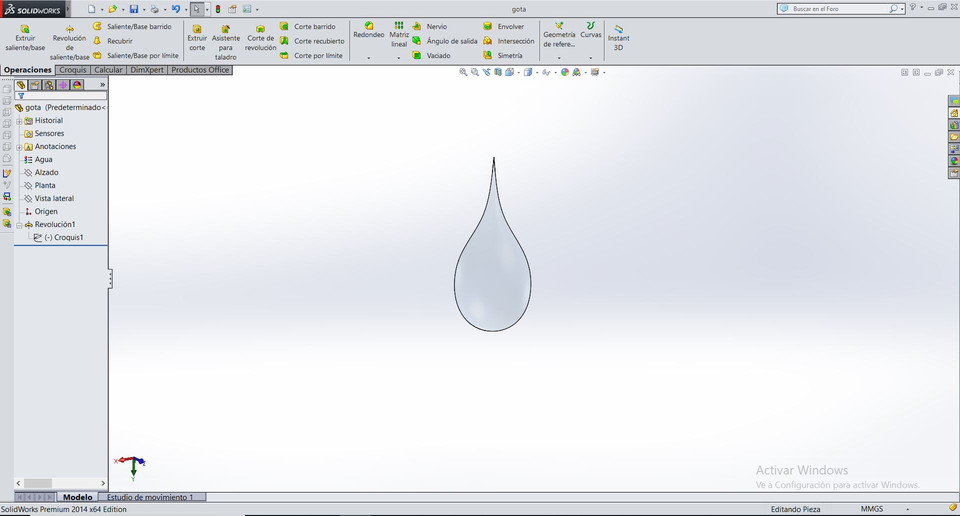Image resolution: width=960 pixels, height=516 pixels.
Task: Click Saliente/Base por límite
Action: [136, 55]
